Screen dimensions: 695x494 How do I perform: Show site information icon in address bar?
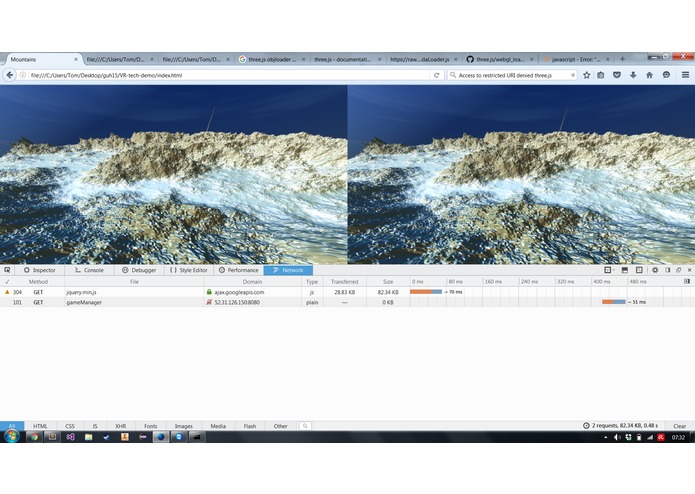point(23,75)
